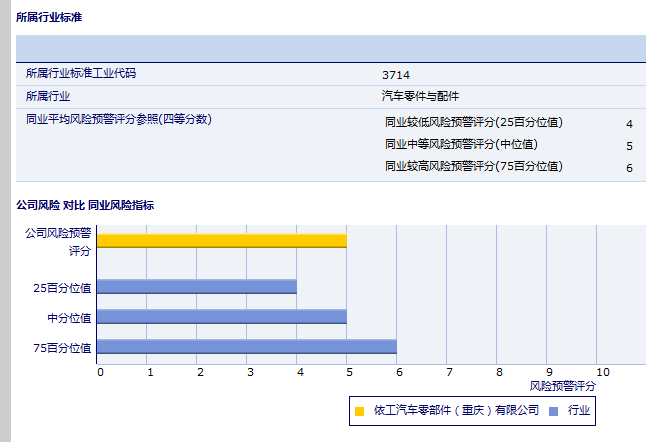
Task: Click the blue legend swatch for 行业
Action: click(553, 410)
